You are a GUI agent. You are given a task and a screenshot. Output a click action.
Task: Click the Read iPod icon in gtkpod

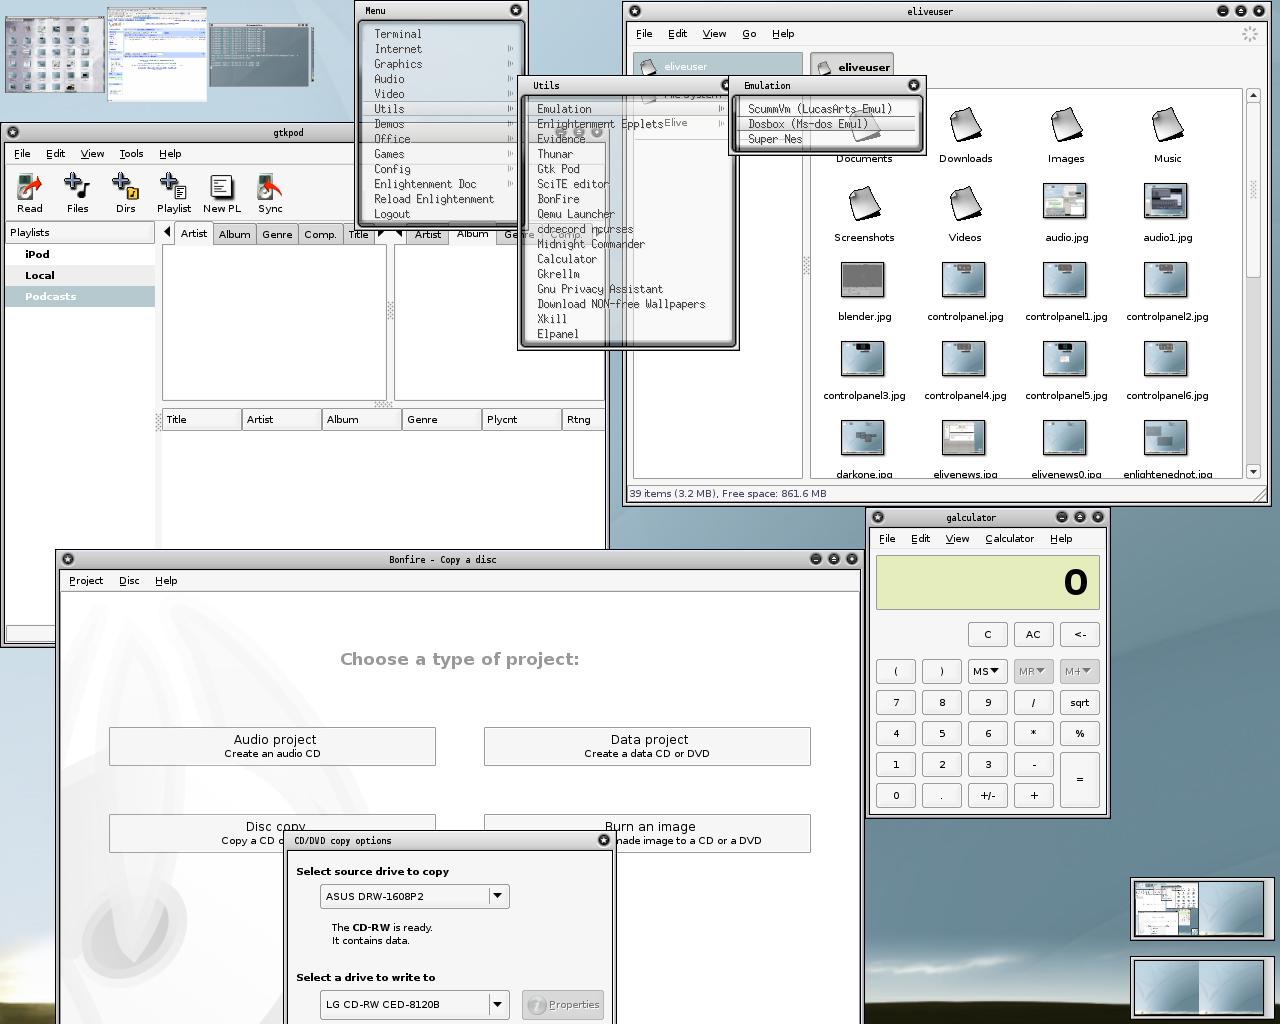click(x=30, y=187)
